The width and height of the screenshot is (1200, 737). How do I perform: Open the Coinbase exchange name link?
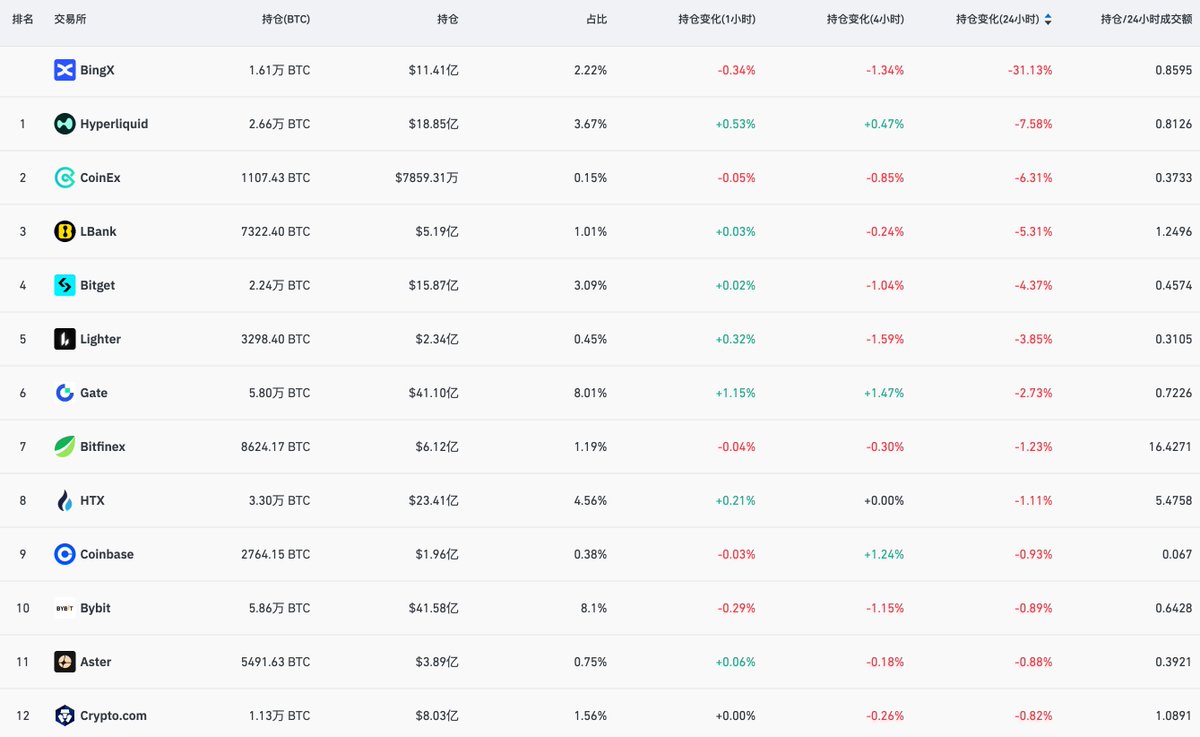coord(107,554)
